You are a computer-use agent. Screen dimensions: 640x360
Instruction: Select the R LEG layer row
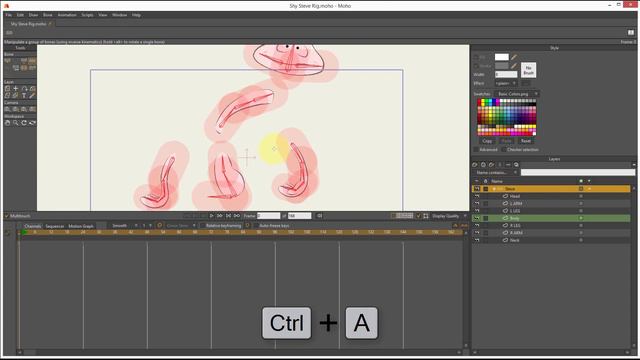pyautogui.click(x=551, y=225)
